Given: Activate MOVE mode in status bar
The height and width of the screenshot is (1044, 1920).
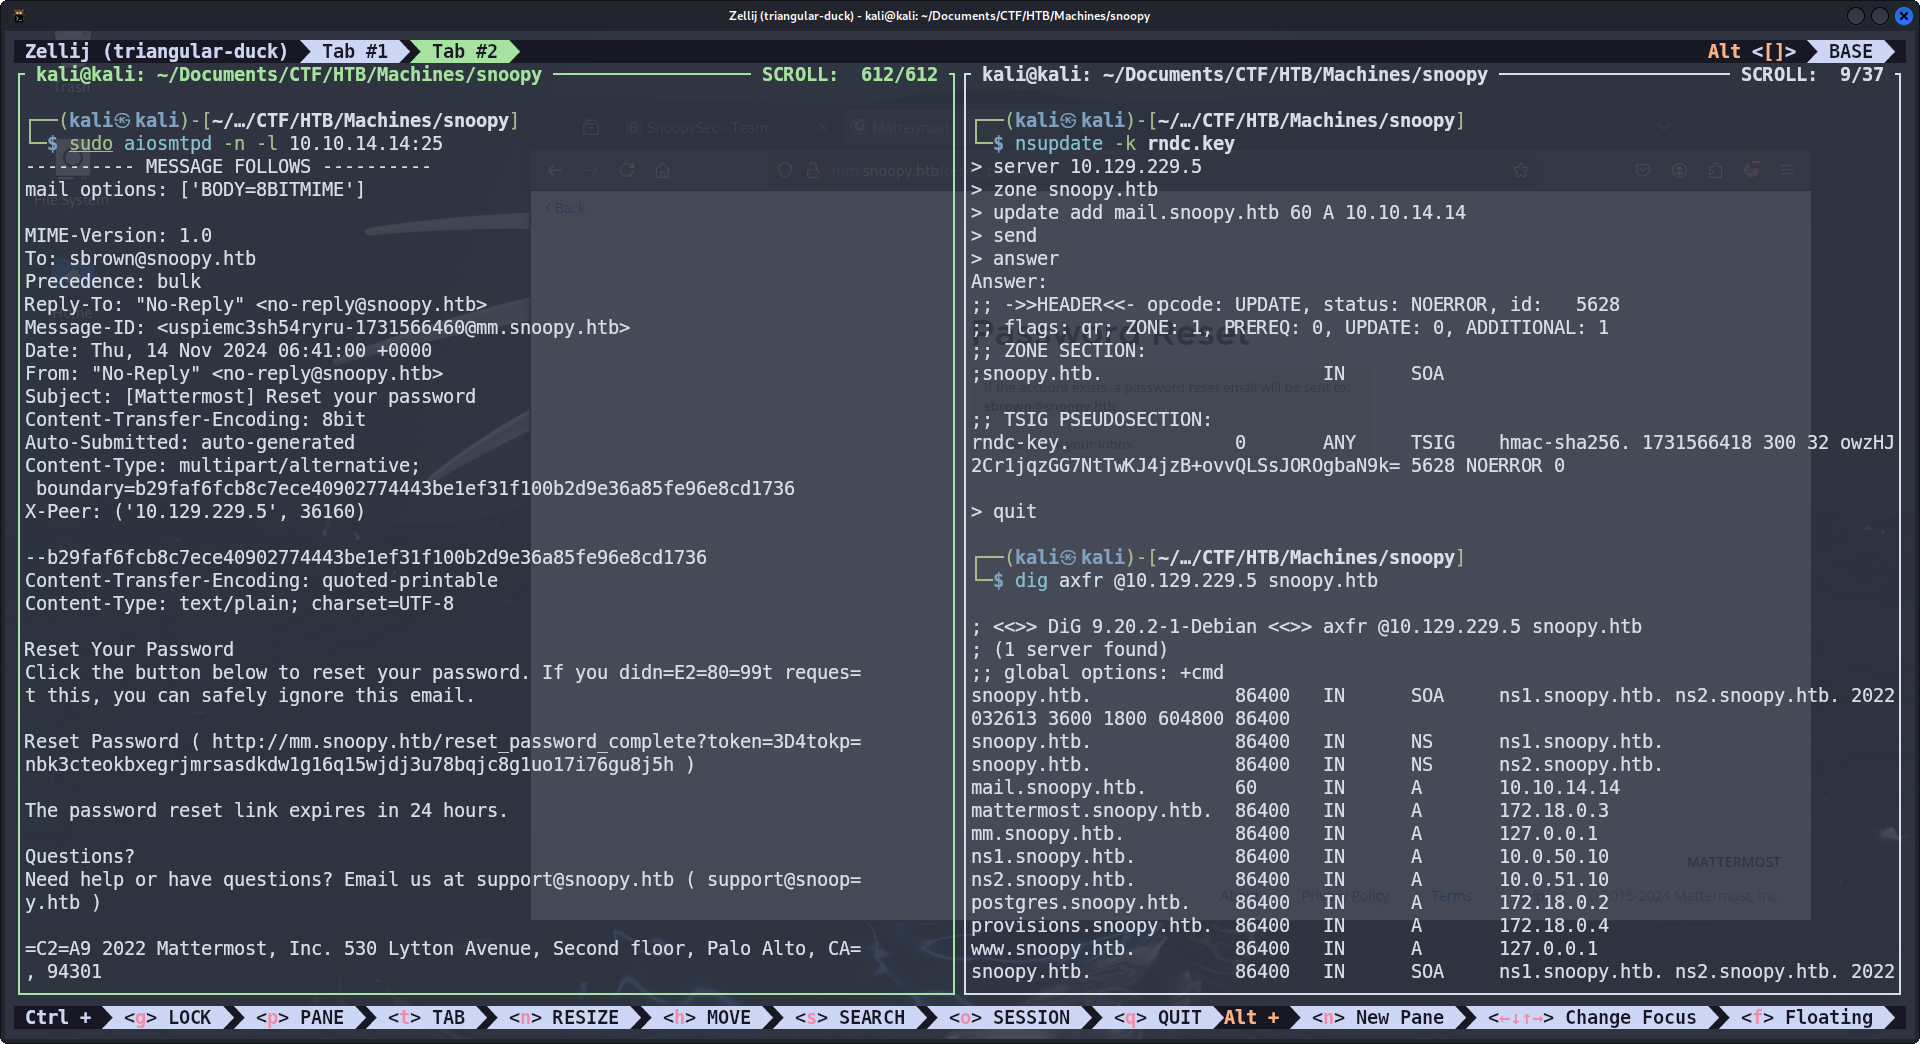Looking at the screenshot, I should [707, 1017].
